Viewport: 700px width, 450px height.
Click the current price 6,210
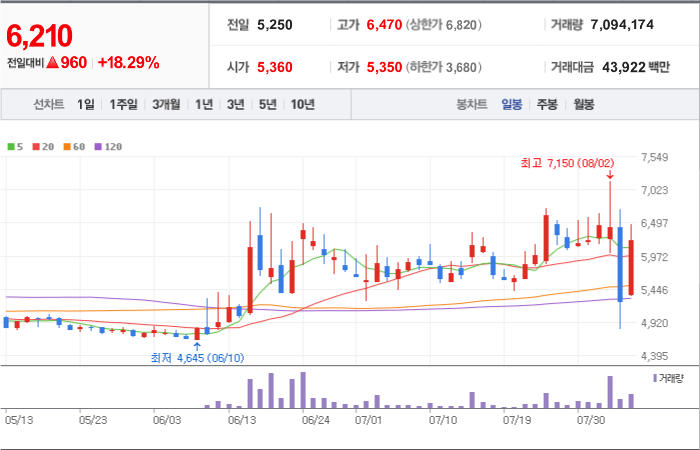[x=39, y=36]
